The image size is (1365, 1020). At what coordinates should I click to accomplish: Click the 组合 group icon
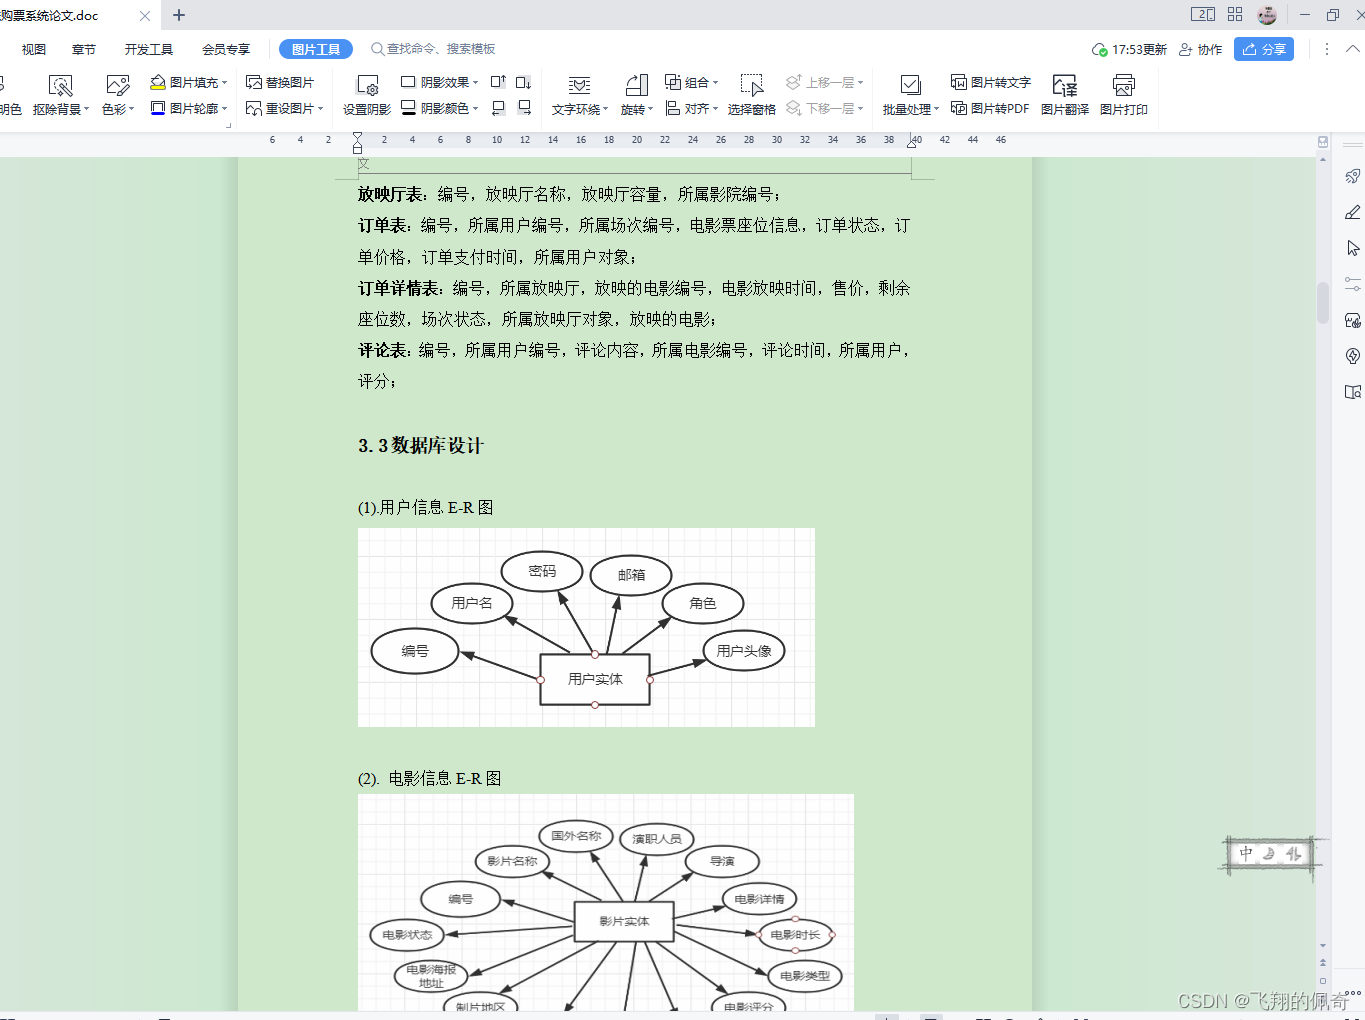click(x=674, y=82)
